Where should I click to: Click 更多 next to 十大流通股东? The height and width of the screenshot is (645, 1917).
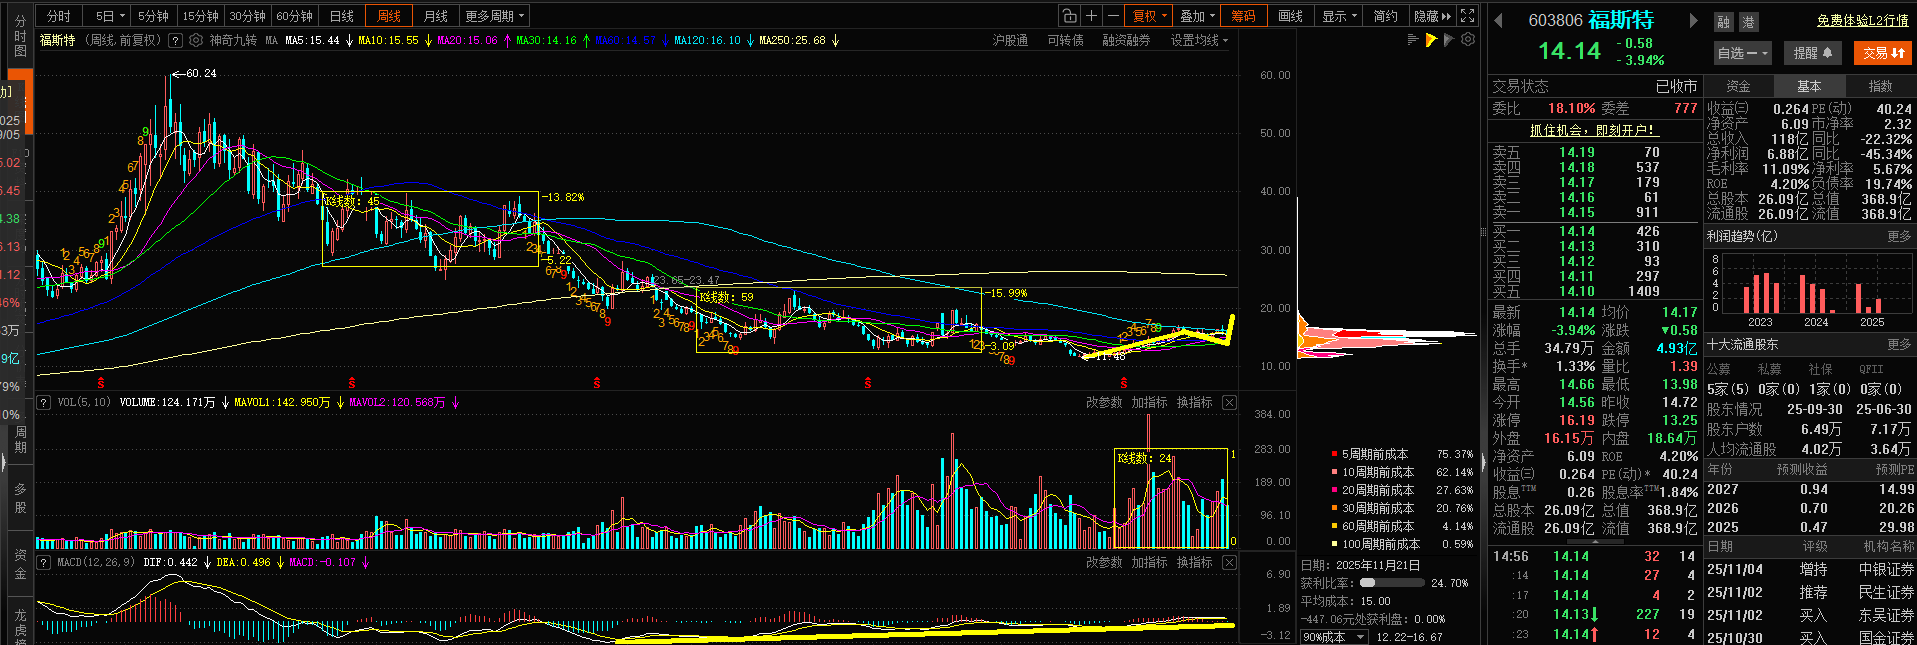coord(1899,344)
